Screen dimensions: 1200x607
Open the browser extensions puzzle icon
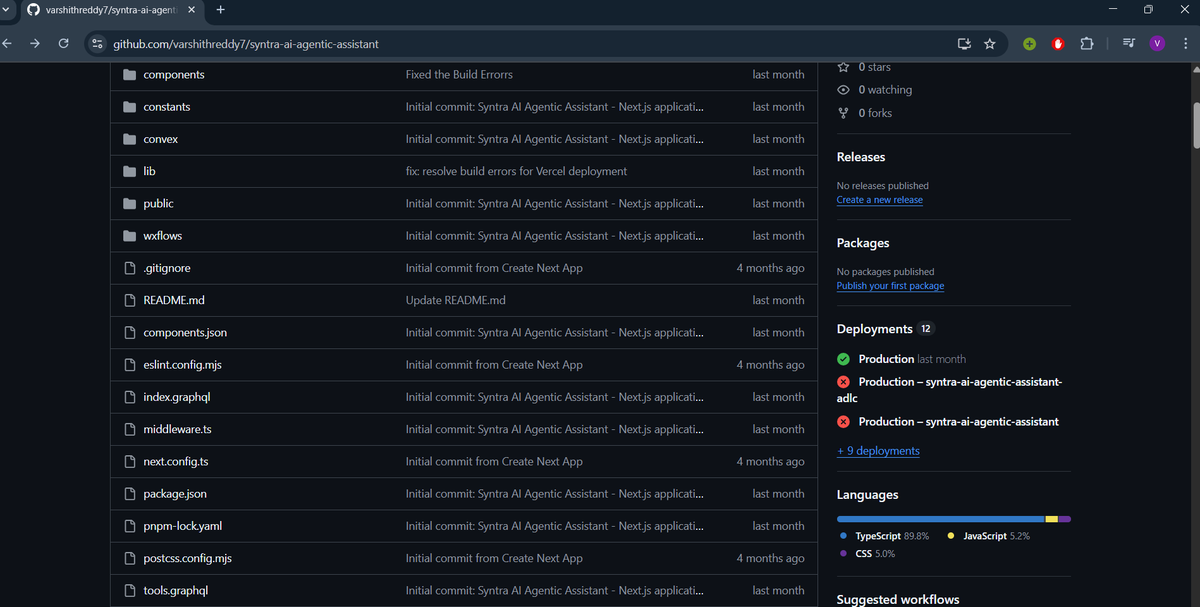1087,44
